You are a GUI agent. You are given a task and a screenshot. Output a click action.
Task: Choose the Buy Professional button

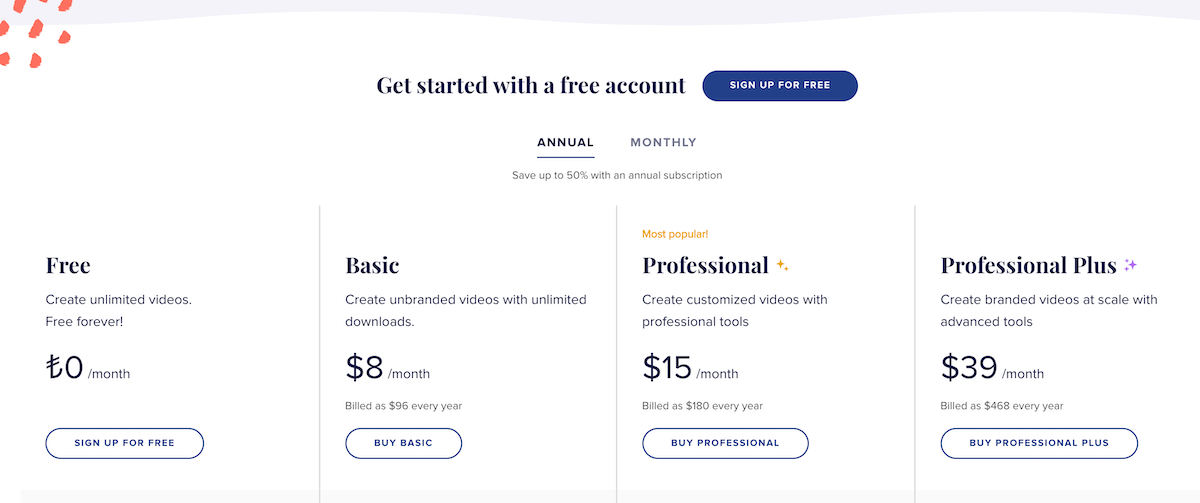[x=725, y=443]
